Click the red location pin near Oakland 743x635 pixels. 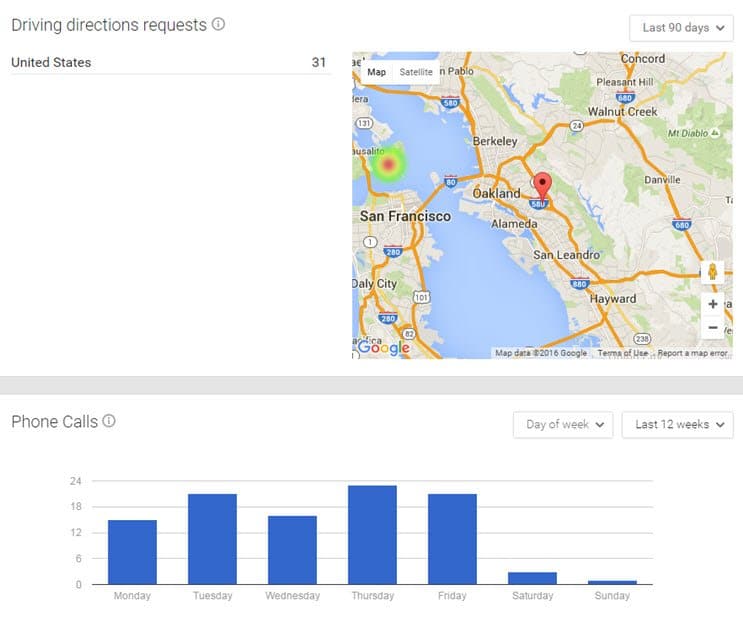pyautogui.click(x=543, y=186)
